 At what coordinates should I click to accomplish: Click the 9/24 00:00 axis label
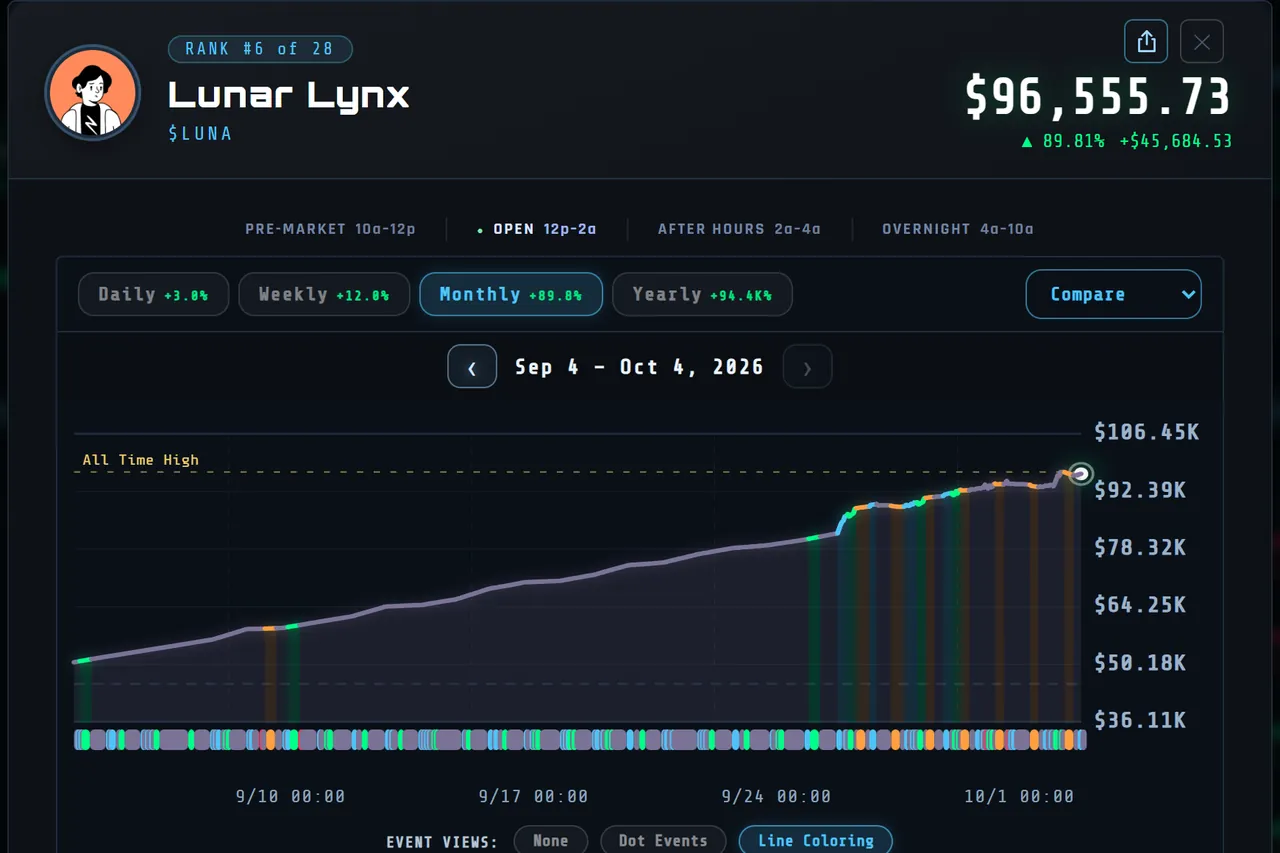776,797
